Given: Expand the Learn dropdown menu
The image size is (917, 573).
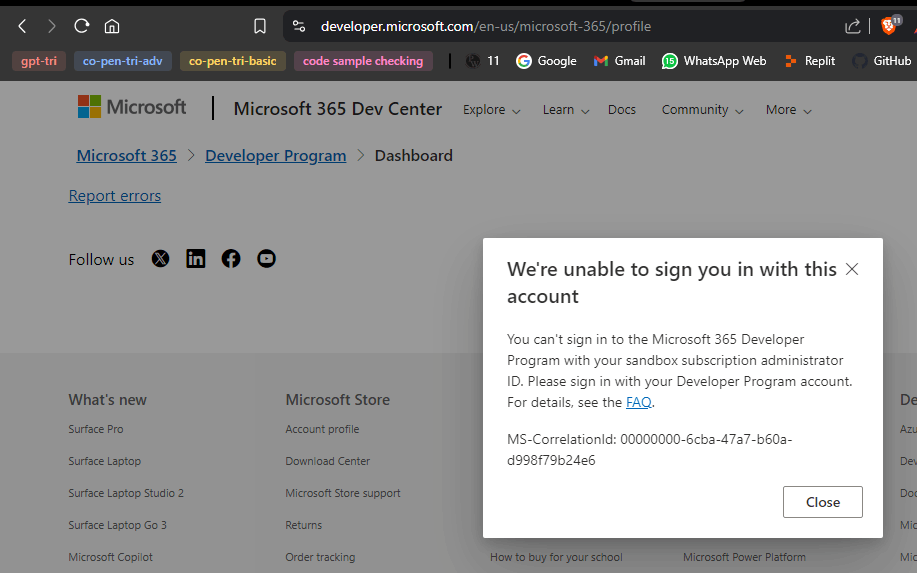Looking at the screenshot, I should pos(566,110).
